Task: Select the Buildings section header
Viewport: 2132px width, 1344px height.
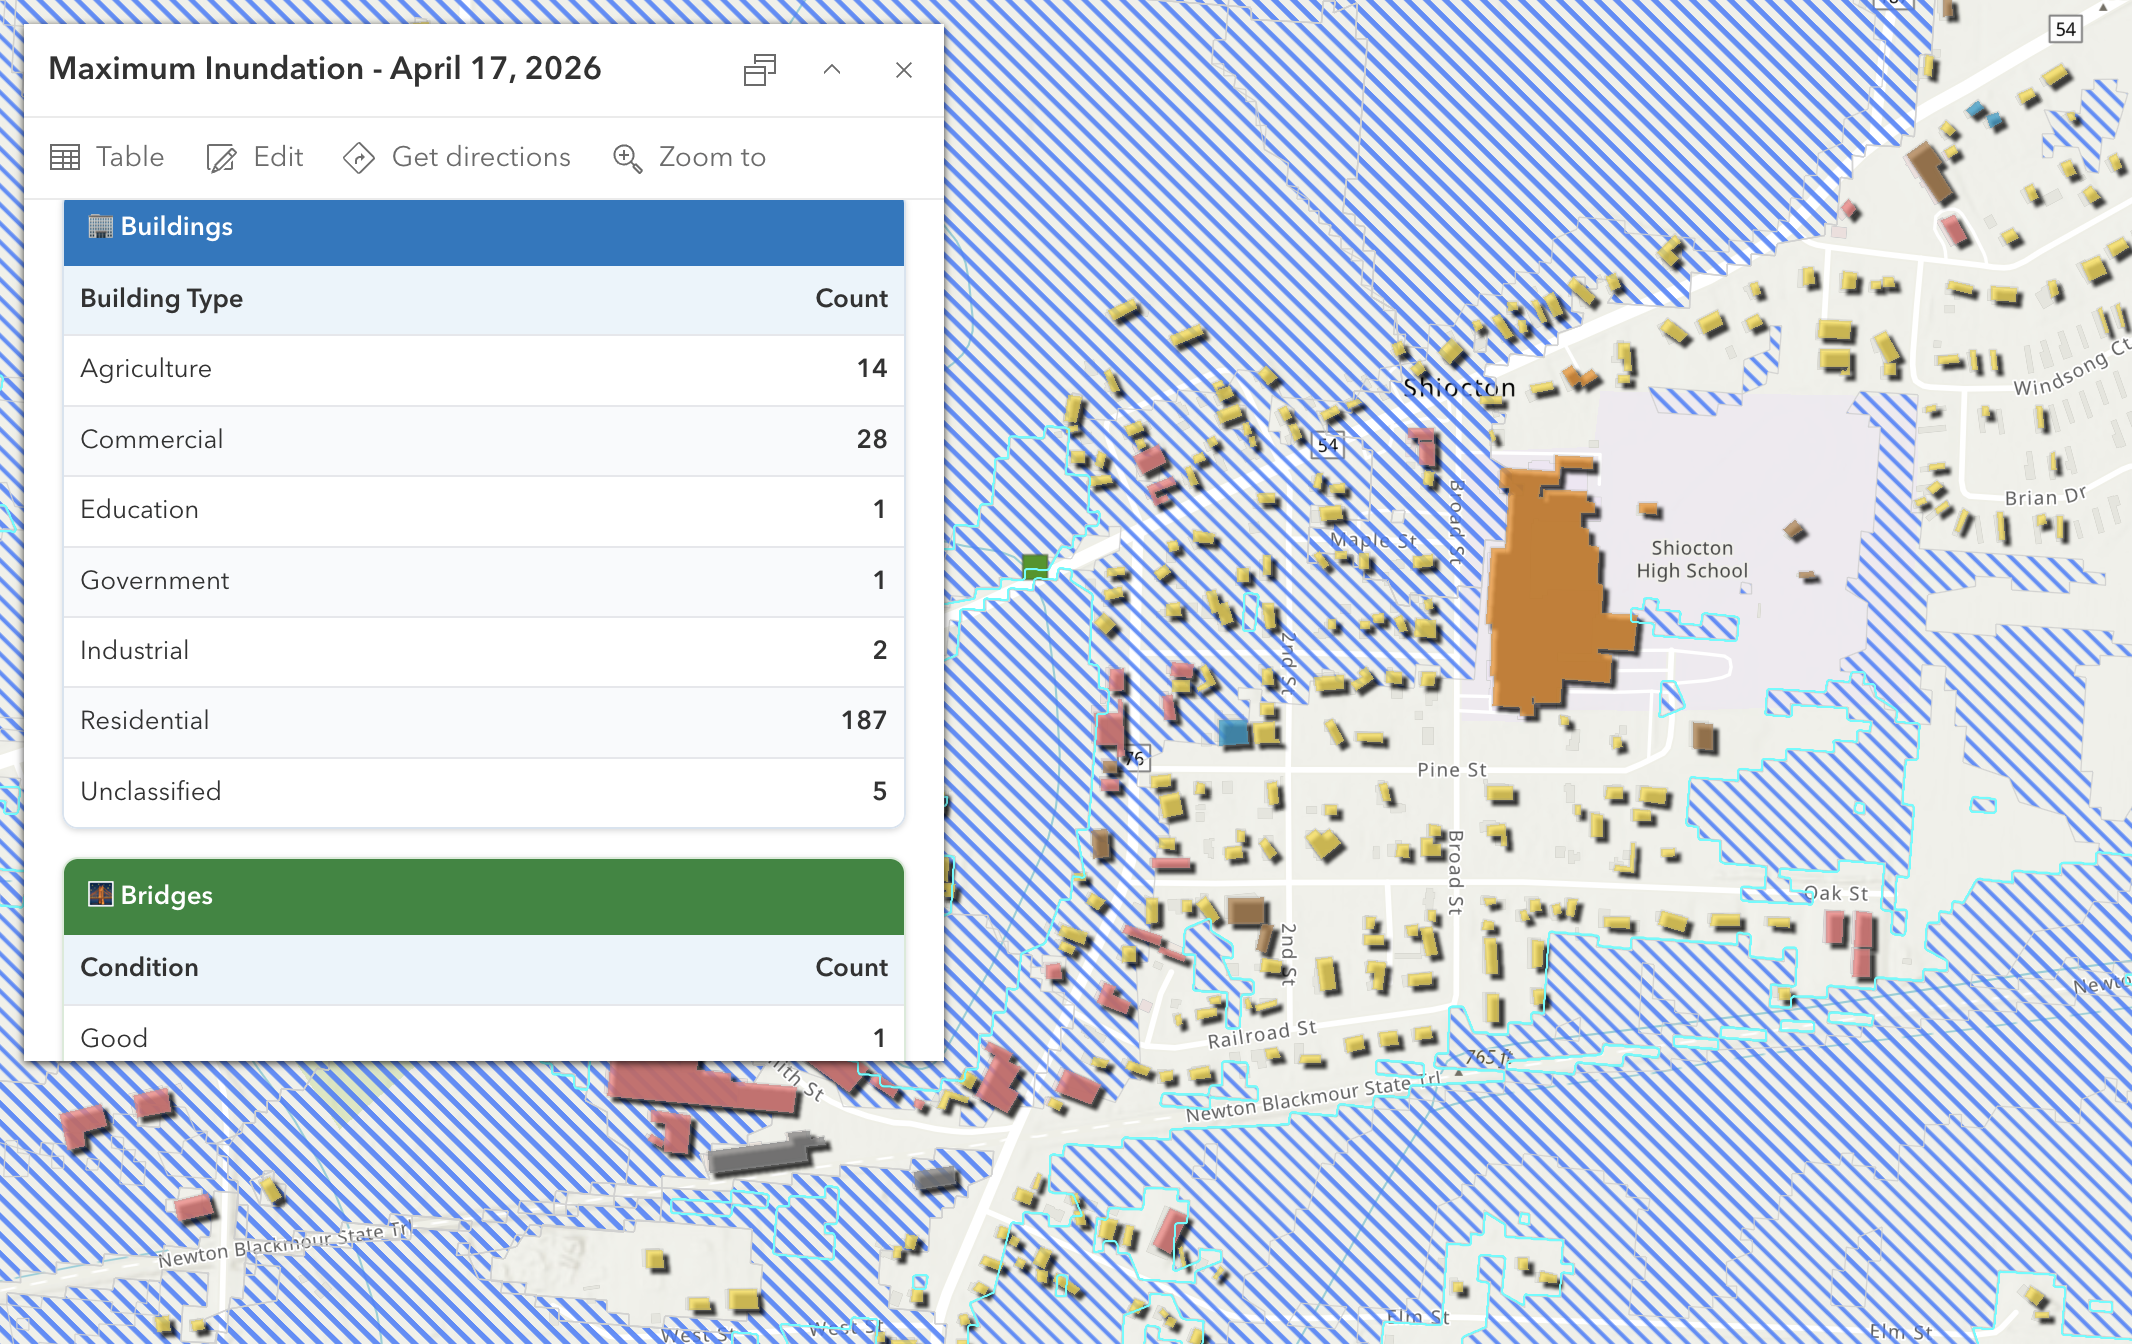Action: tap(484, 232)
